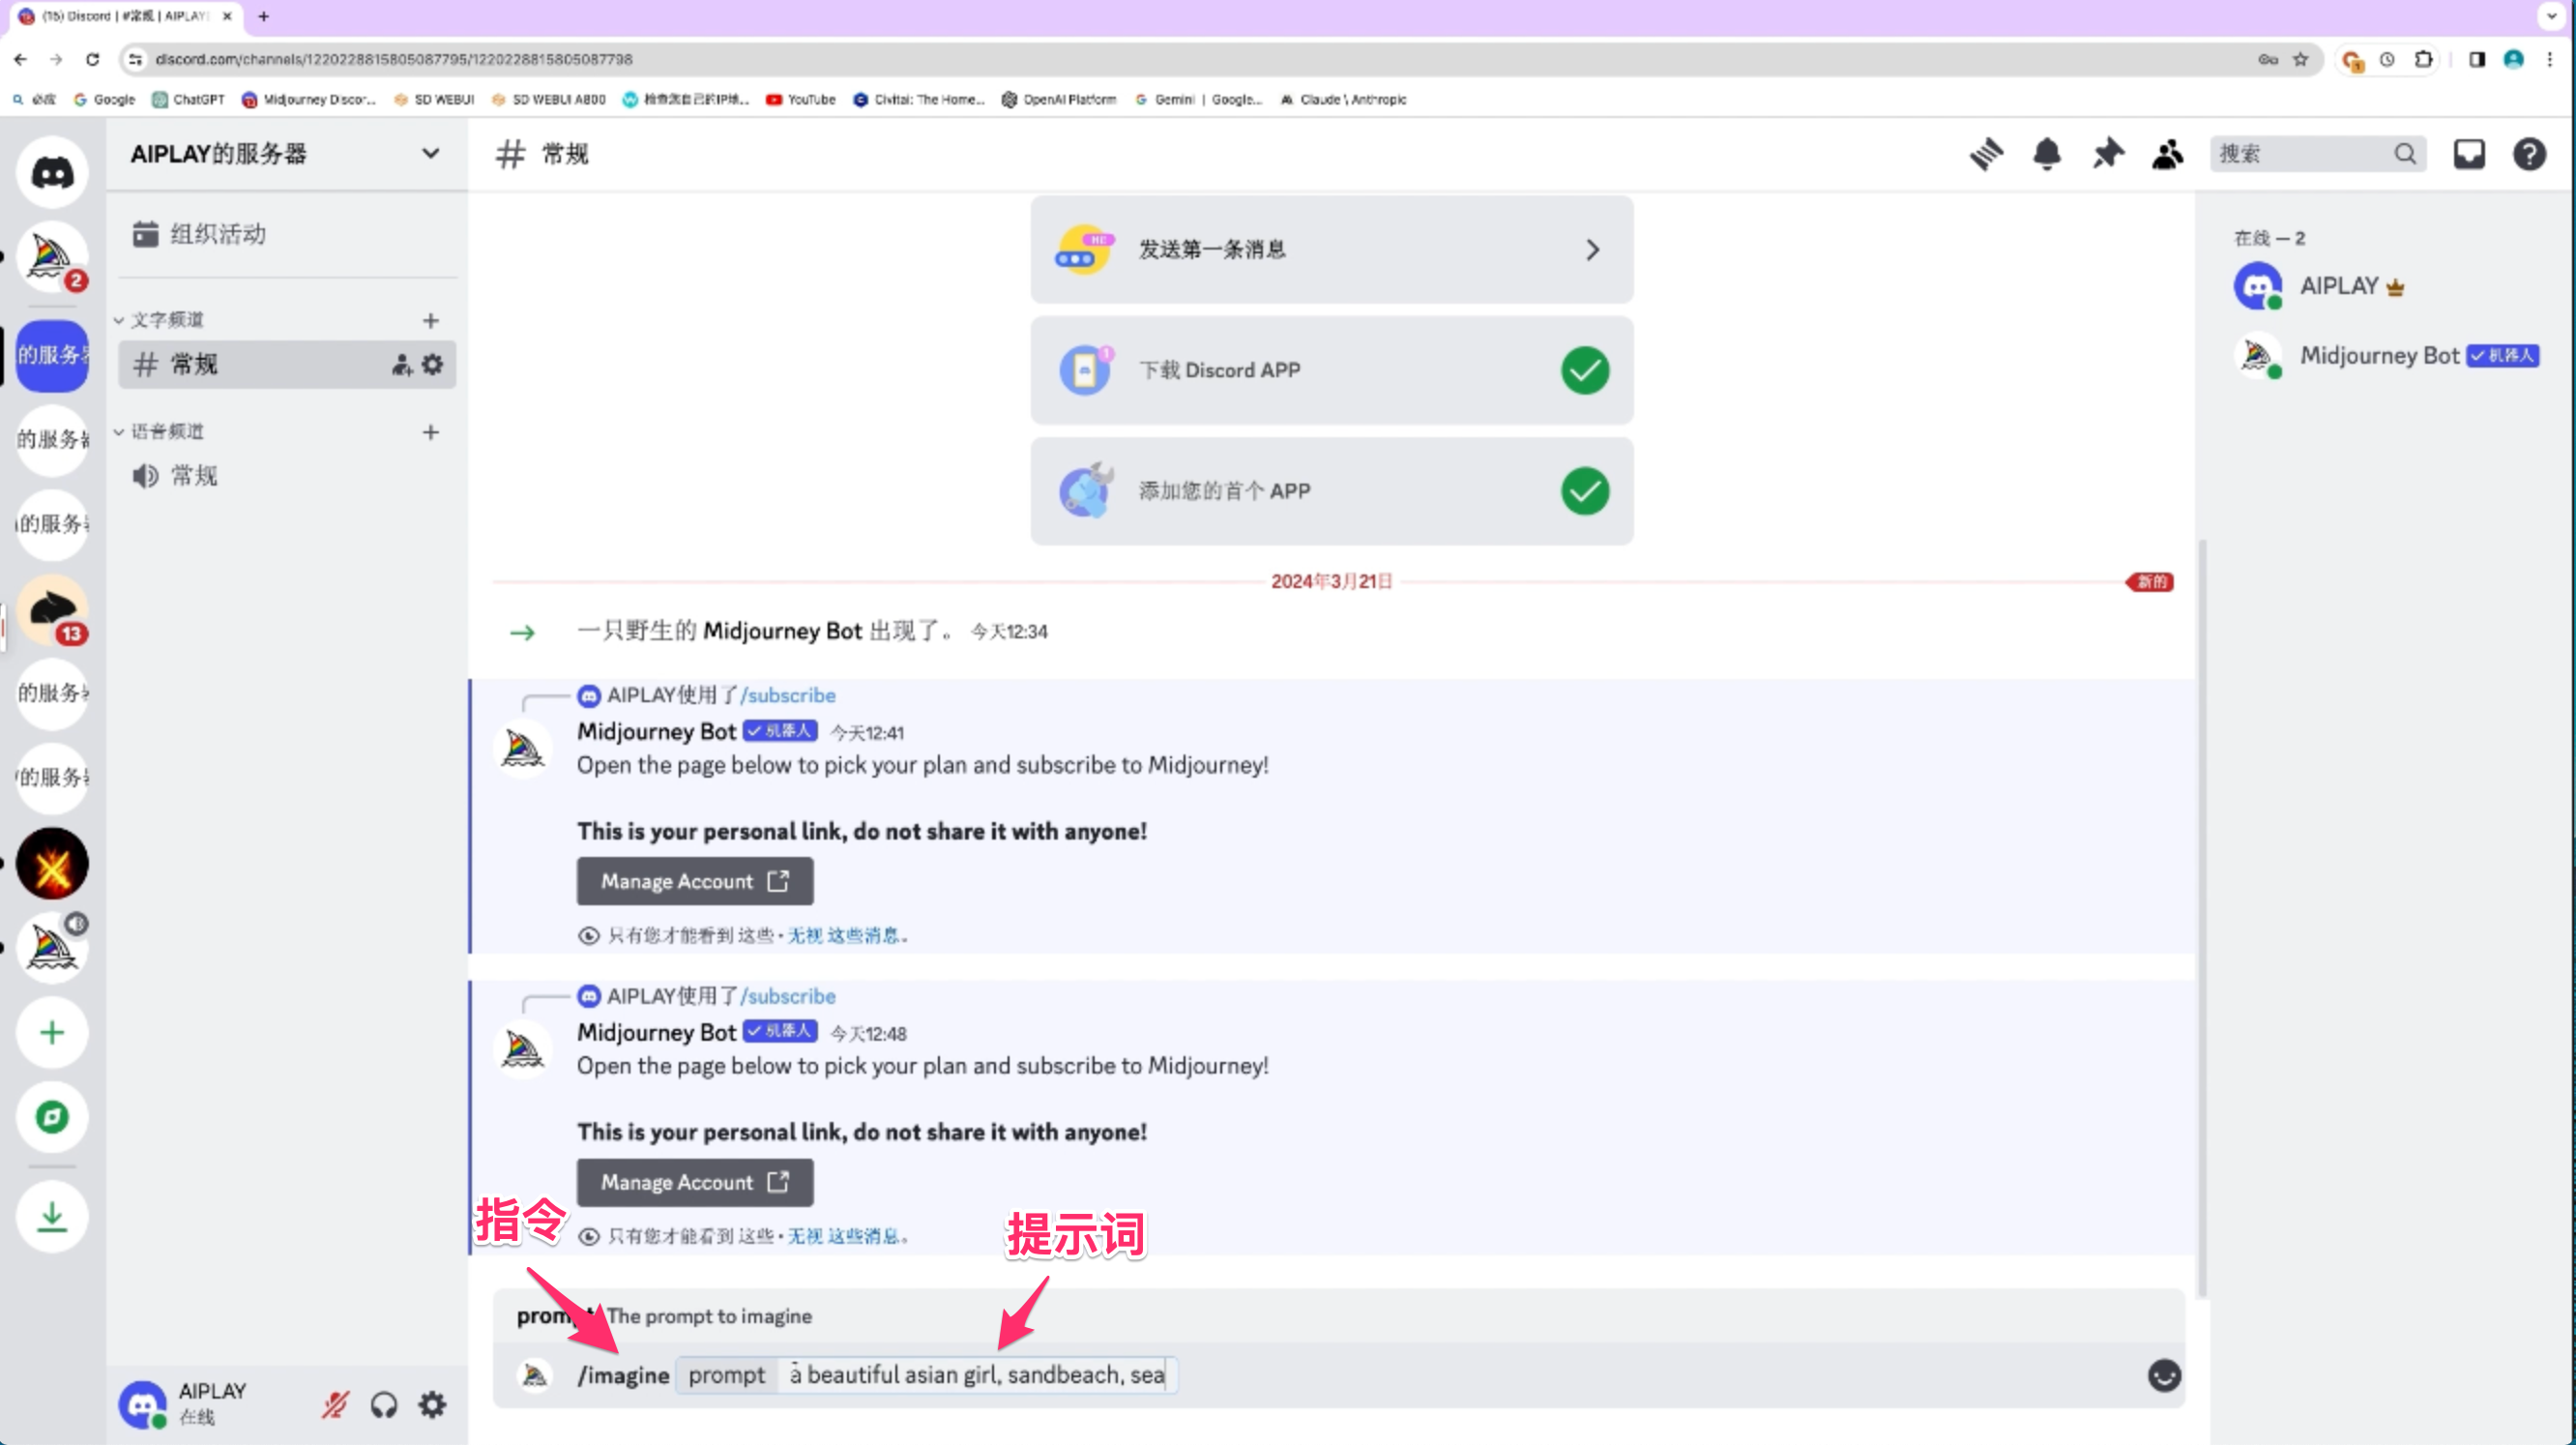Open AIPLAY in the member list
The image size is (2576, 1445).
(x=2385, y=286)
